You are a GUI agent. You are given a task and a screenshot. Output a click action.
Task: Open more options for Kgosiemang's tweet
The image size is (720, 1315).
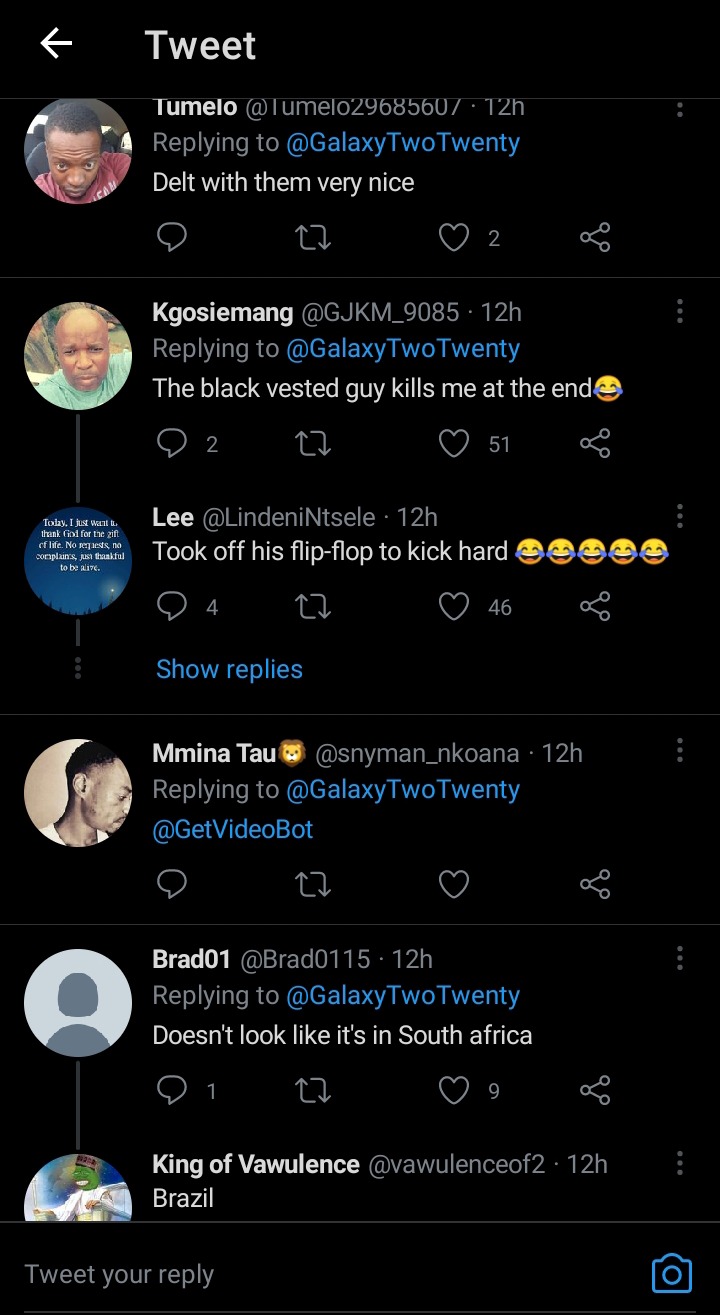coord(680,311)
